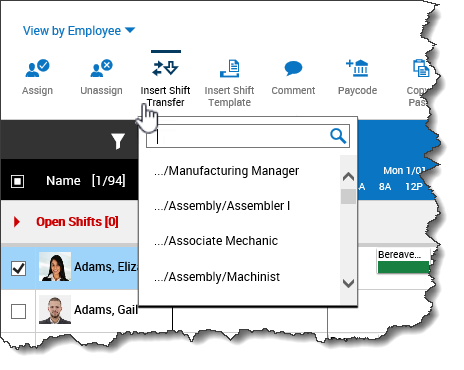
Task: Click the Assign icon
Action: [x=37, y=68]
